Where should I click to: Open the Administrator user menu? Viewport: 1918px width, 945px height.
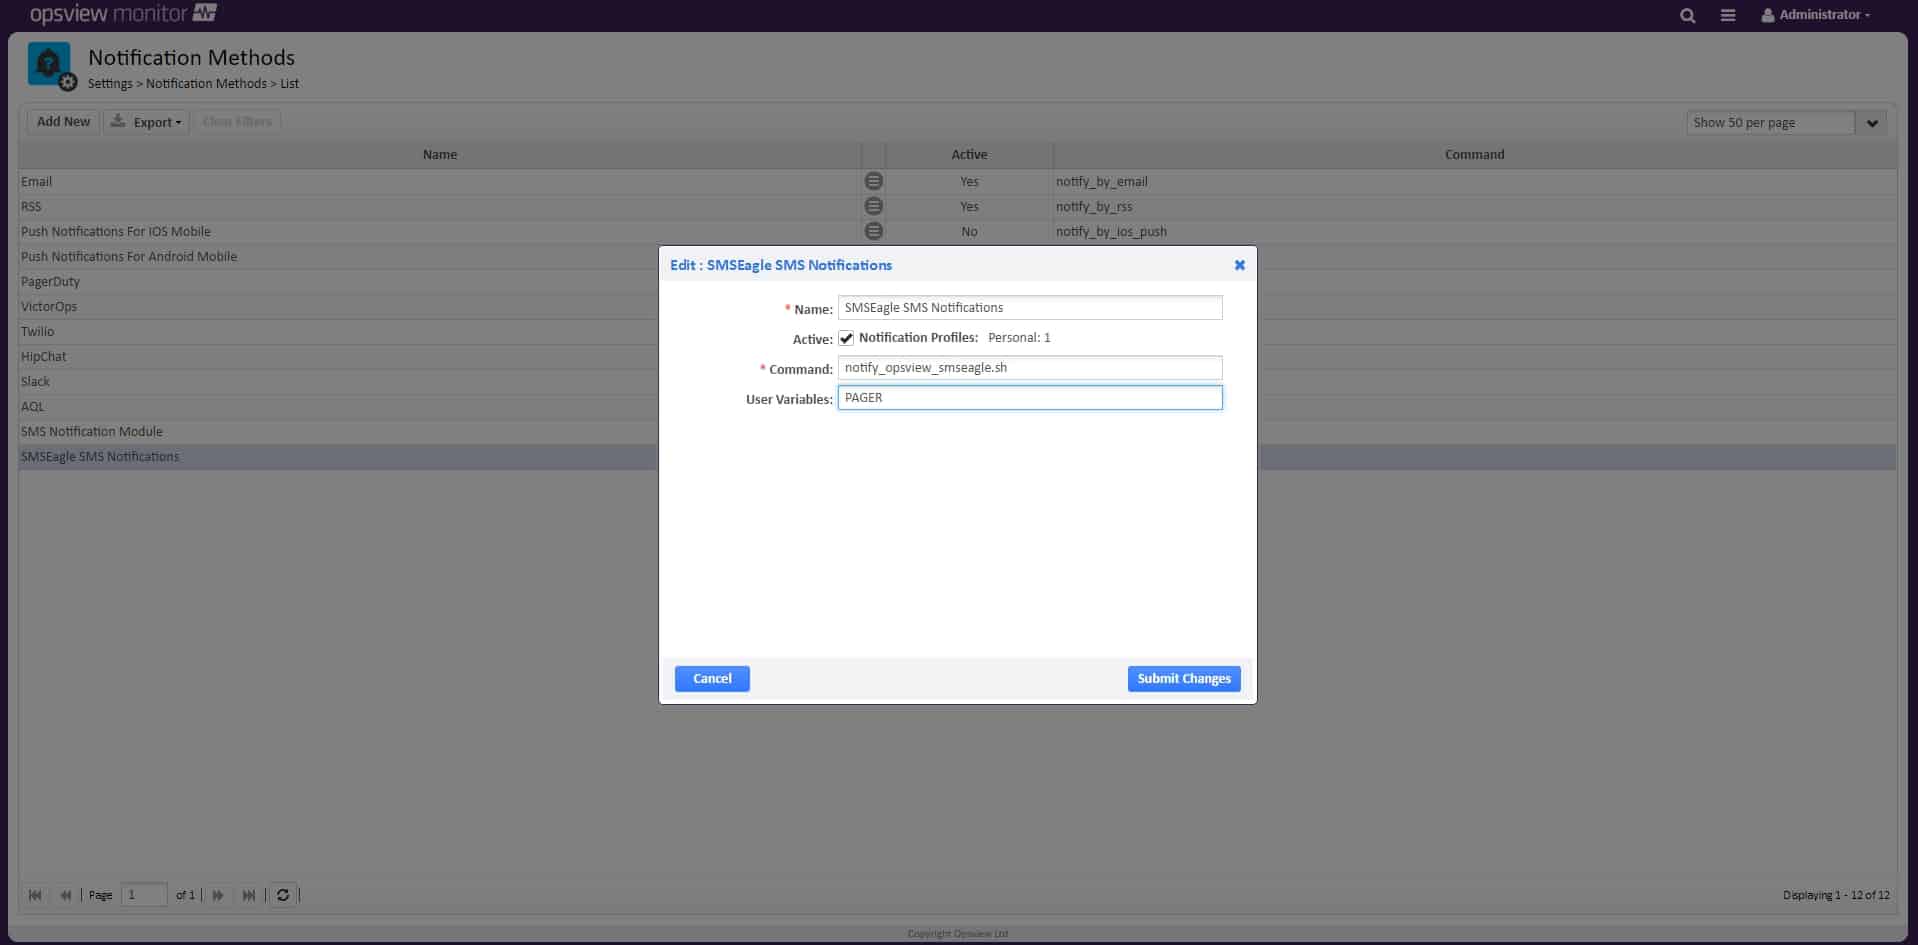click(1815, 15)
